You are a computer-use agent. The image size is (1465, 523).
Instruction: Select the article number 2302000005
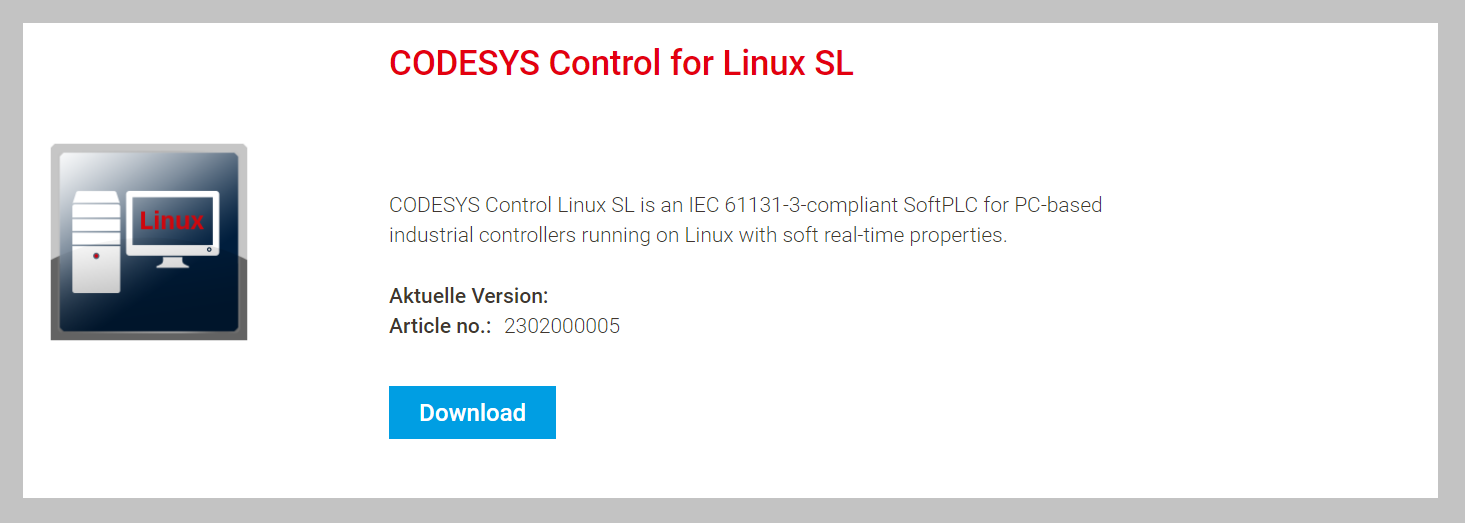click(562, 326)
